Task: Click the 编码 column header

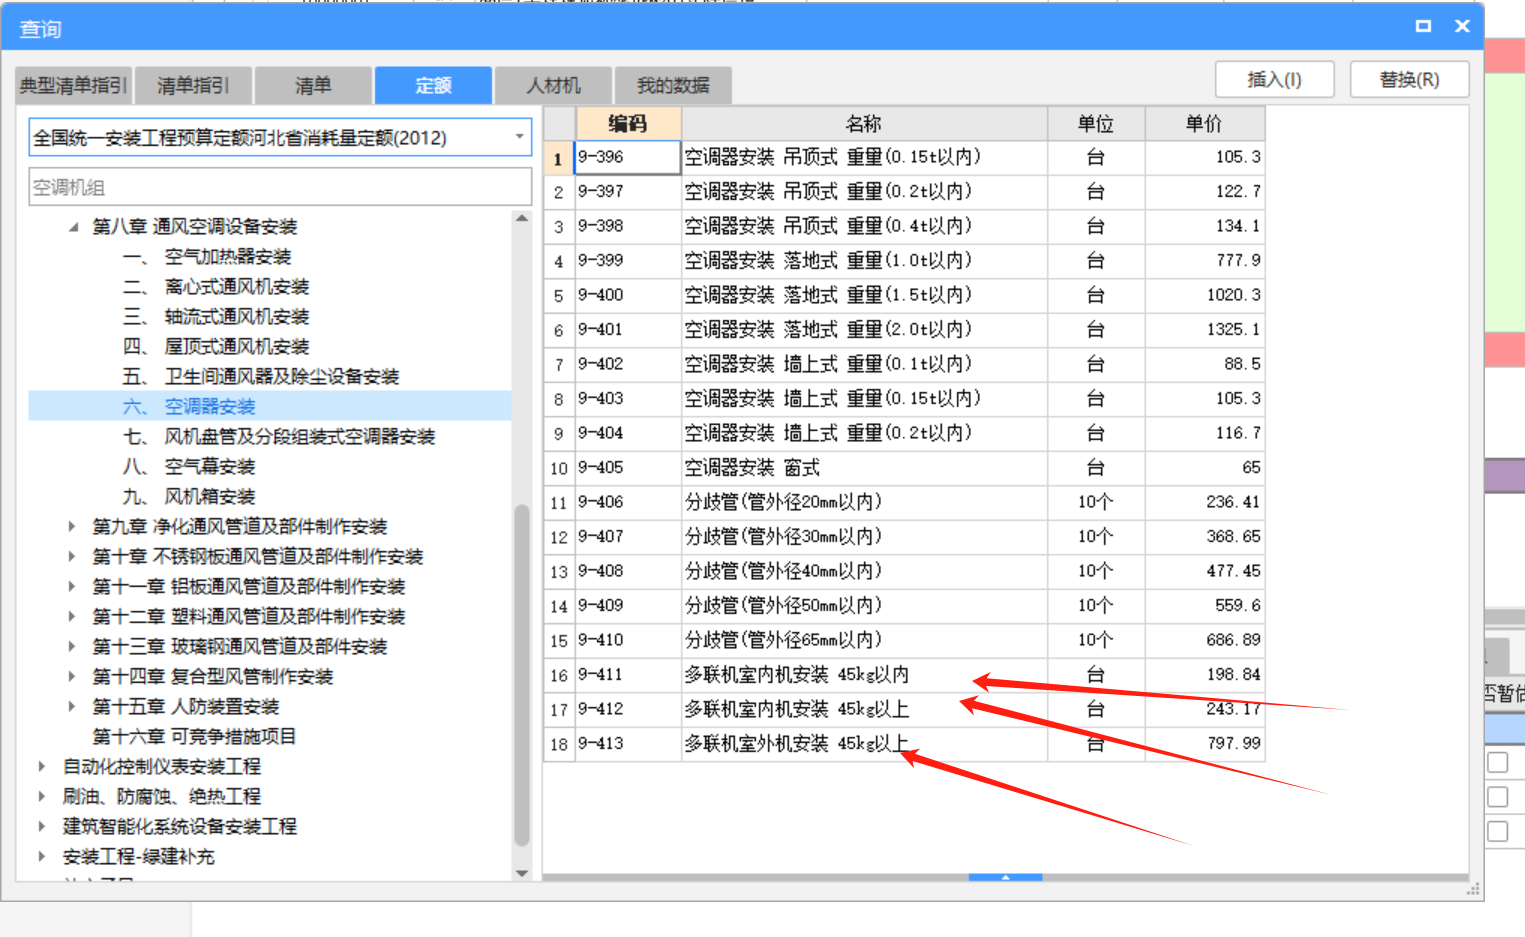Action: tap(628, 123)
